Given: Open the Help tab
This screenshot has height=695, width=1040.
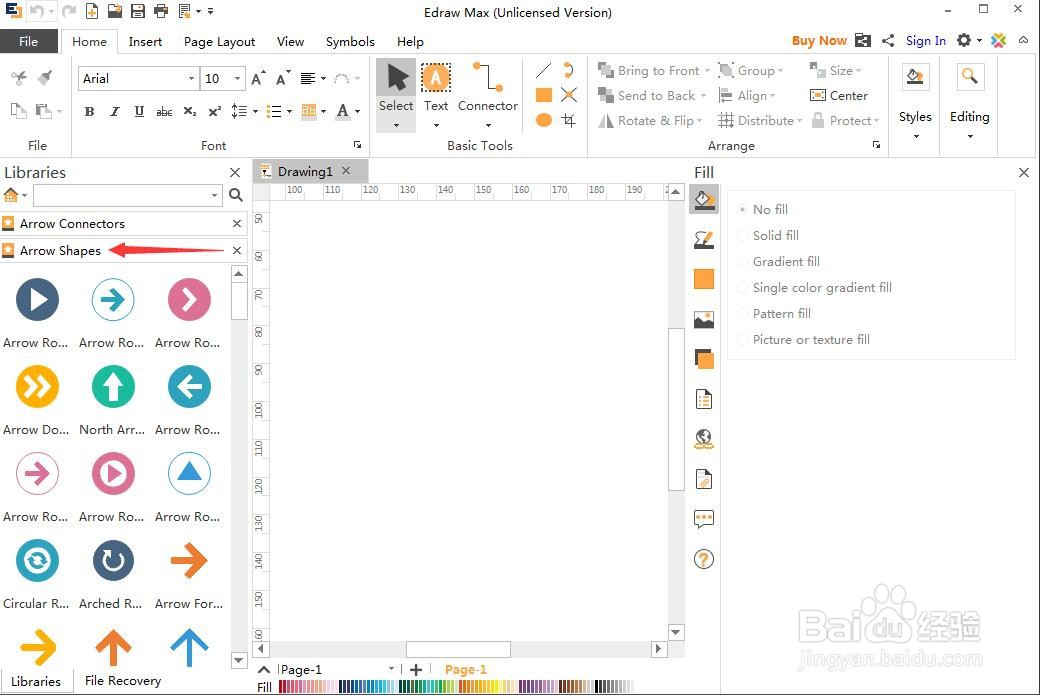Looking at the screenshot, I should coord(410,42).
